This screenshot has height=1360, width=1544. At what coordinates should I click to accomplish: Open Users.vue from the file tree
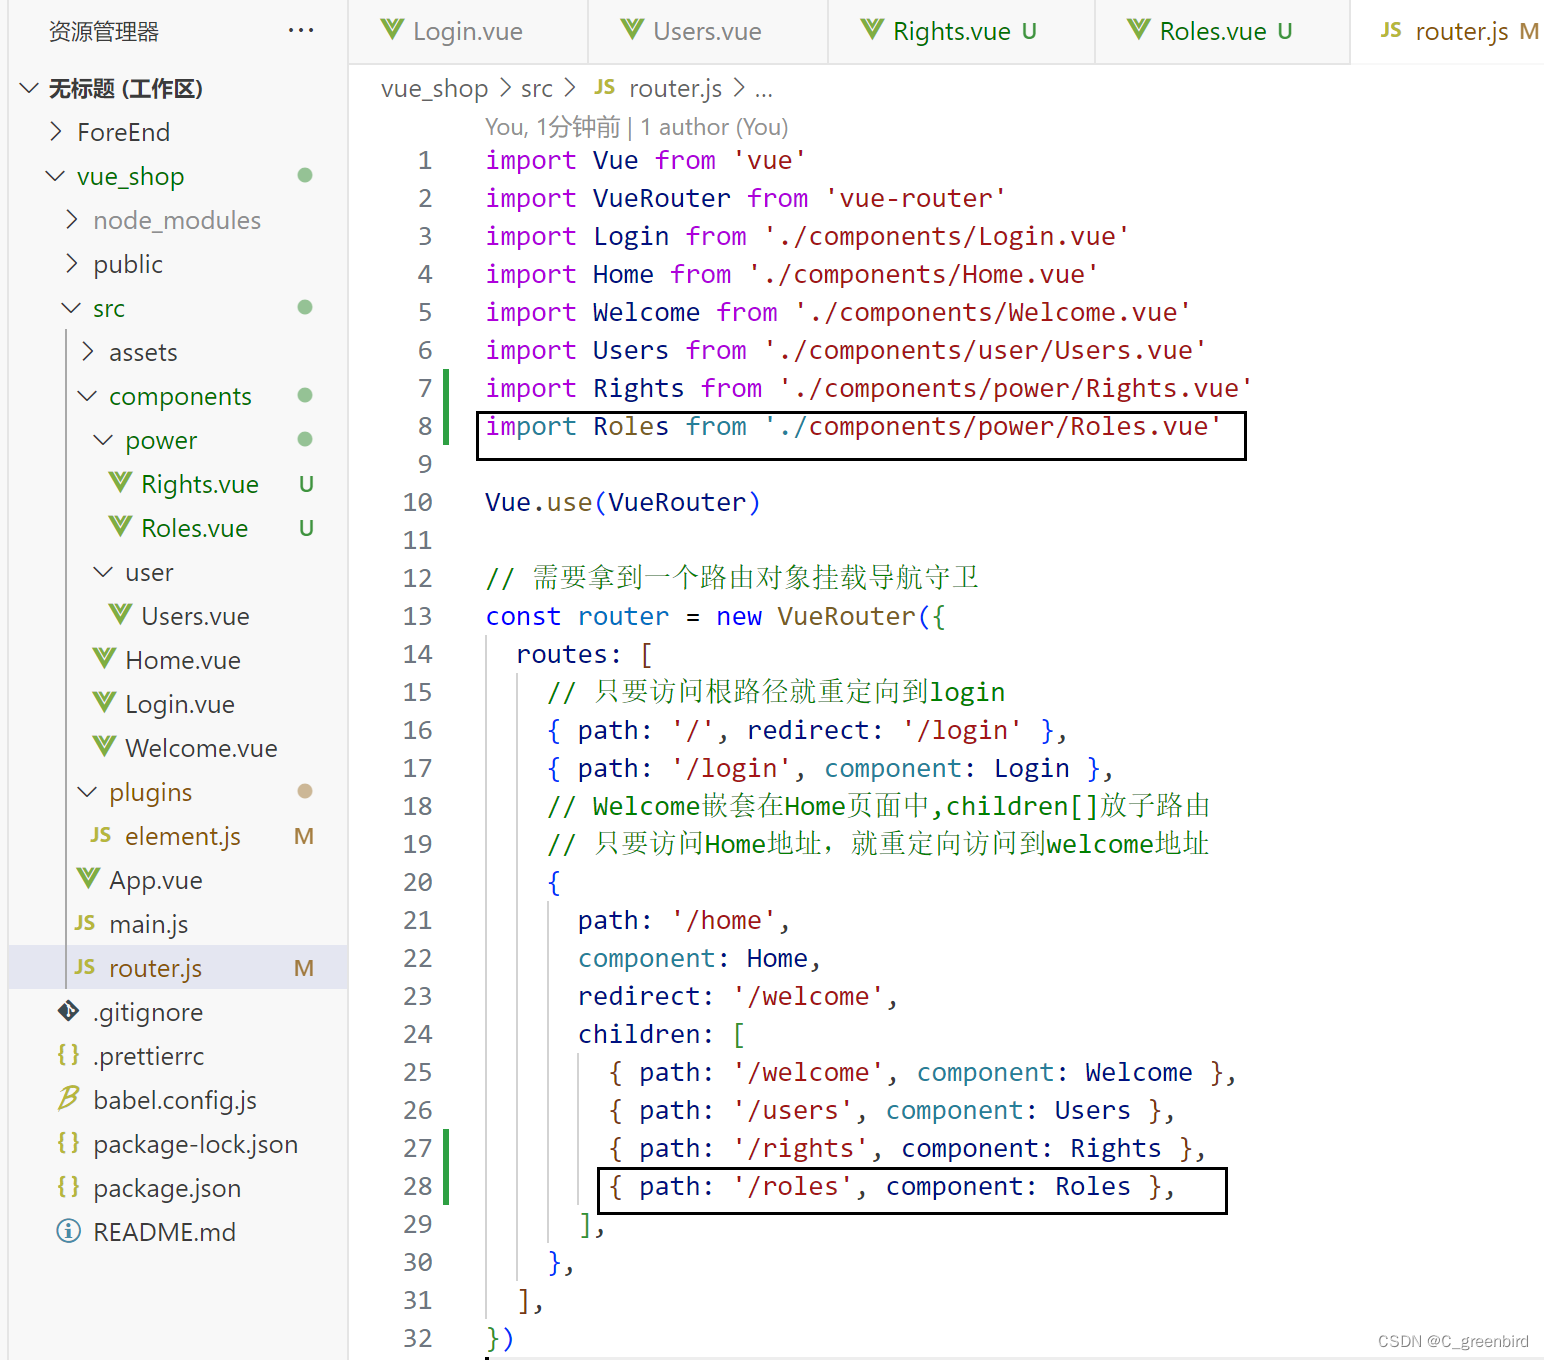tap(195, 616)
